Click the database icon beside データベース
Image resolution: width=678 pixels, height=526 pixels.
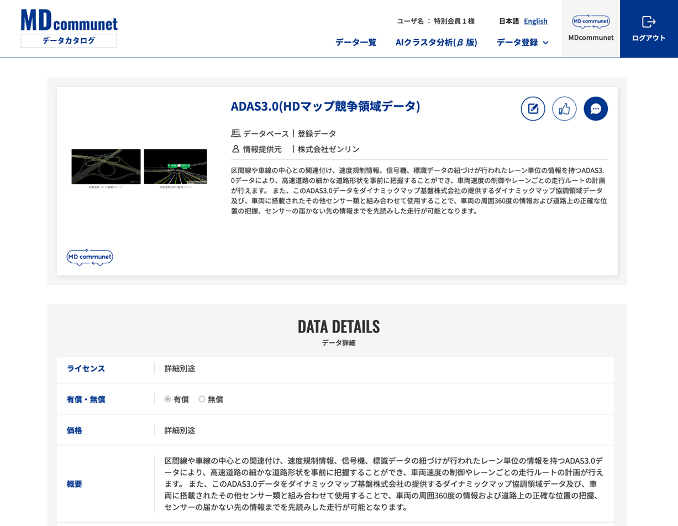tap(235, 133)
